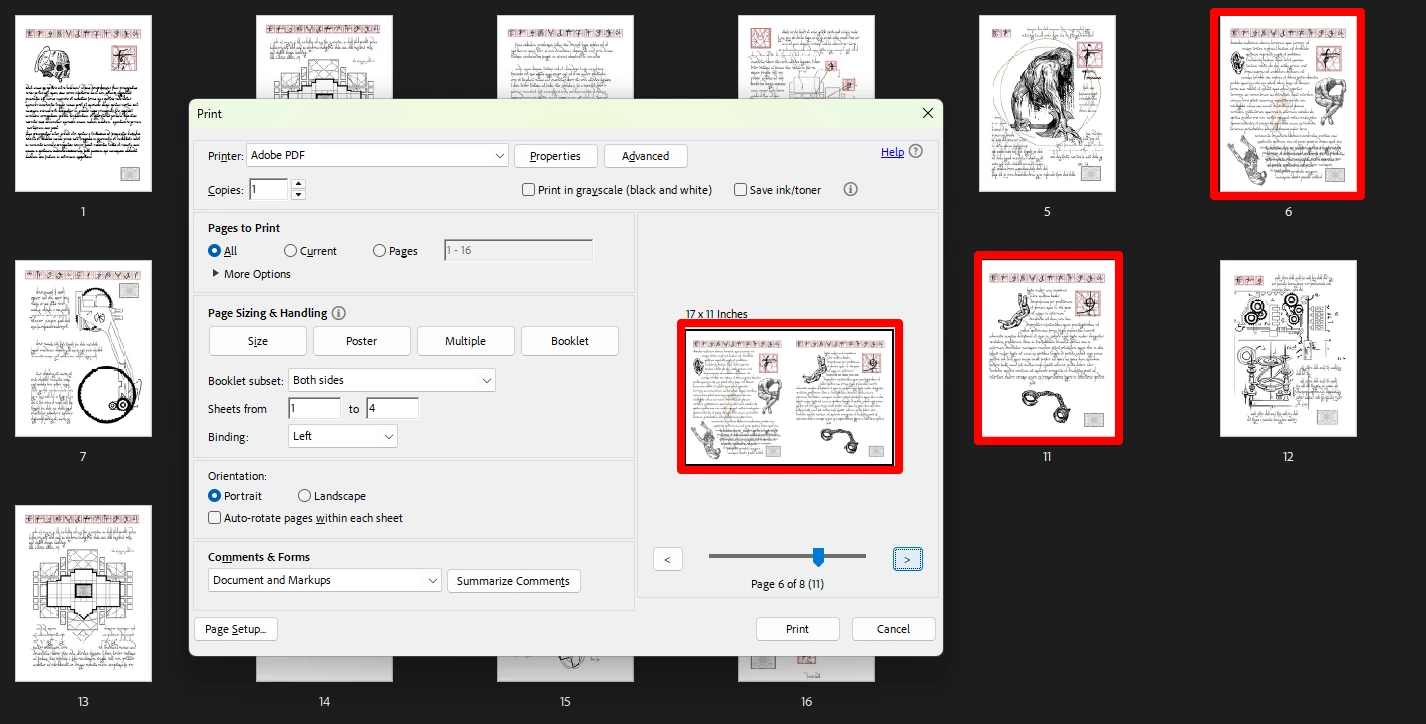The height and width of the screenshot is (724, 1426).
Task: Open printer Properties
Action: point(556,156)
